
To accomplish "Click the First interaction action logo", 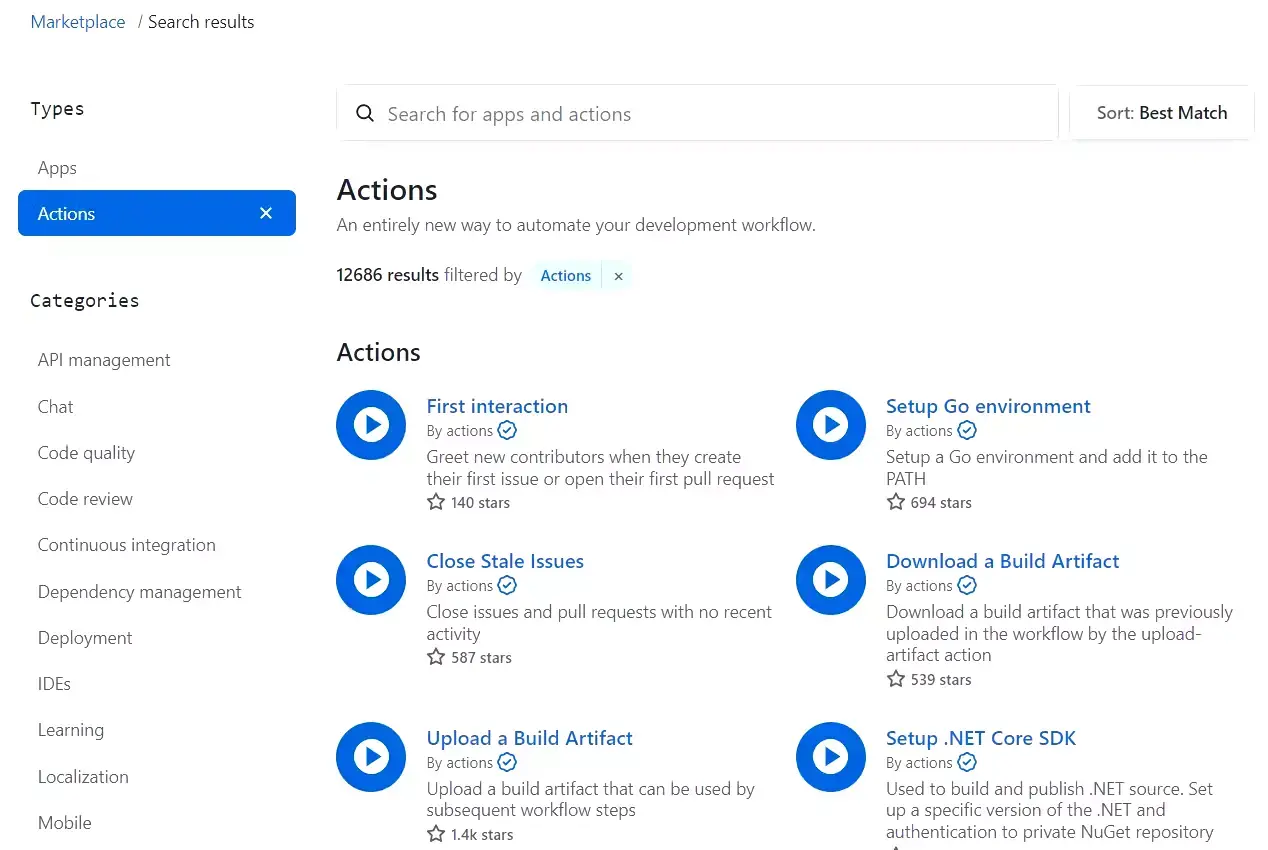I will 371,424.
